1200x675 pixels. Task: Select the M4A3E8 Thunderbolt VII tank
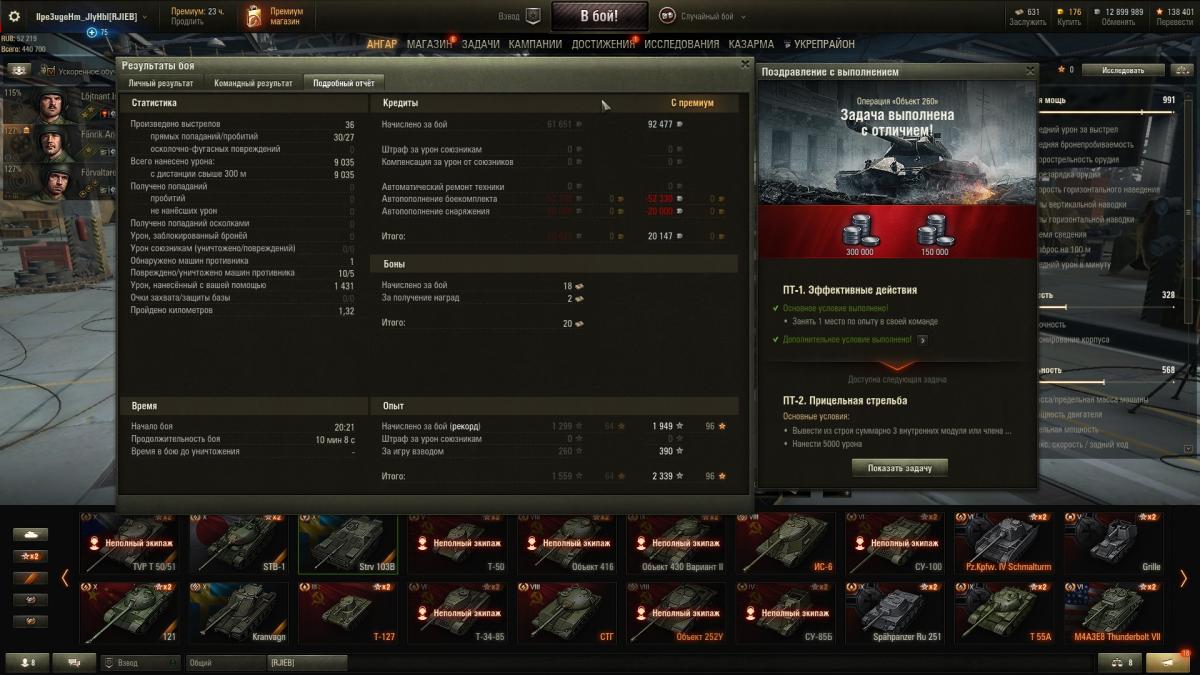[x=1114, y=613]
